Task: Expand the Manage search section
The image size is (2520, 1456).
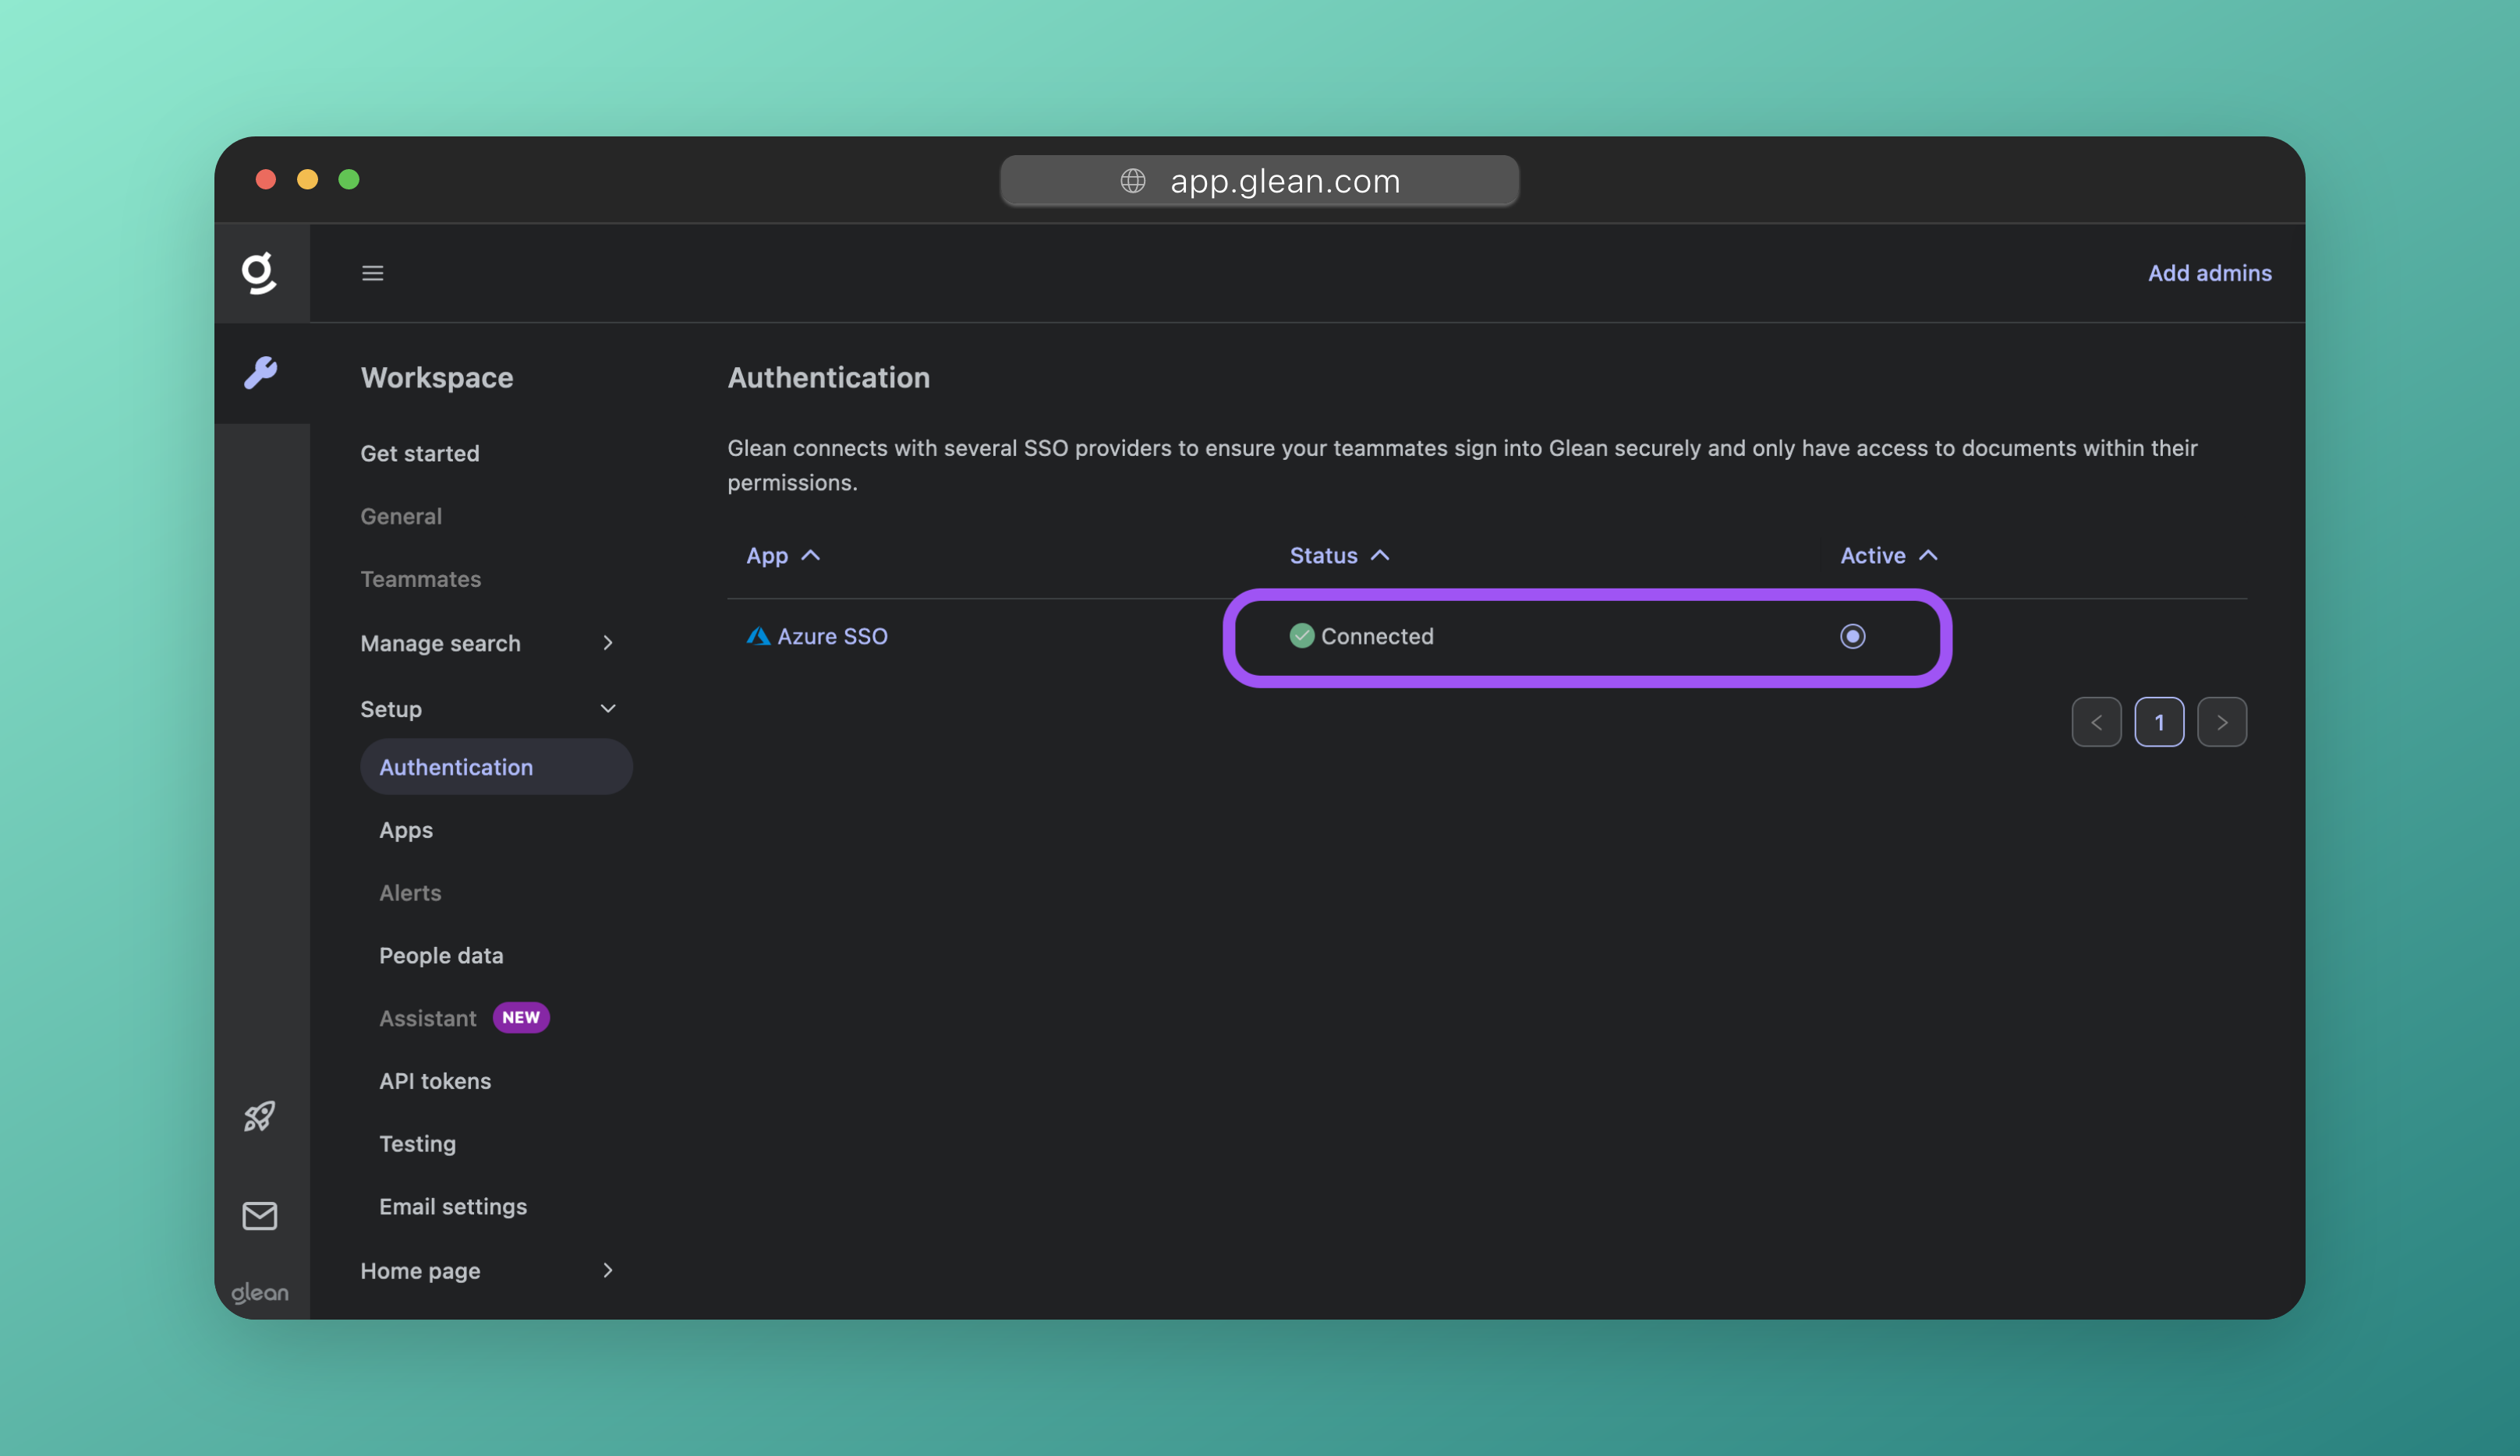Action: (x=607, y=643)
